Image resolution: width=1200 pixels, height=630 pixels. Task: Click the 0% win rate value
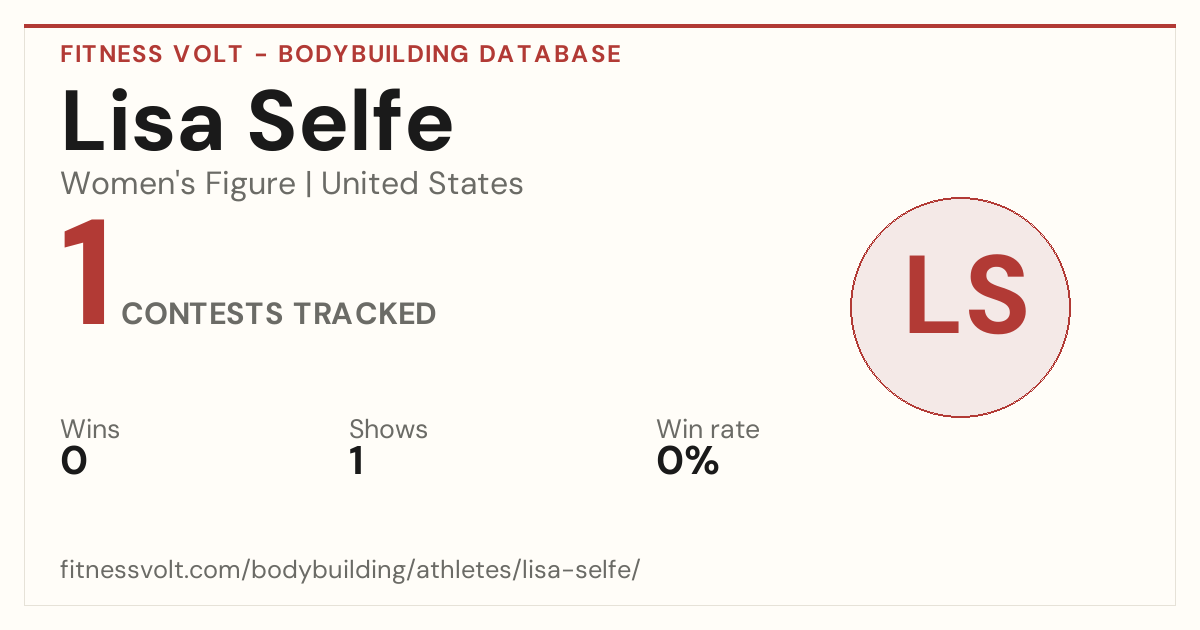688,461
